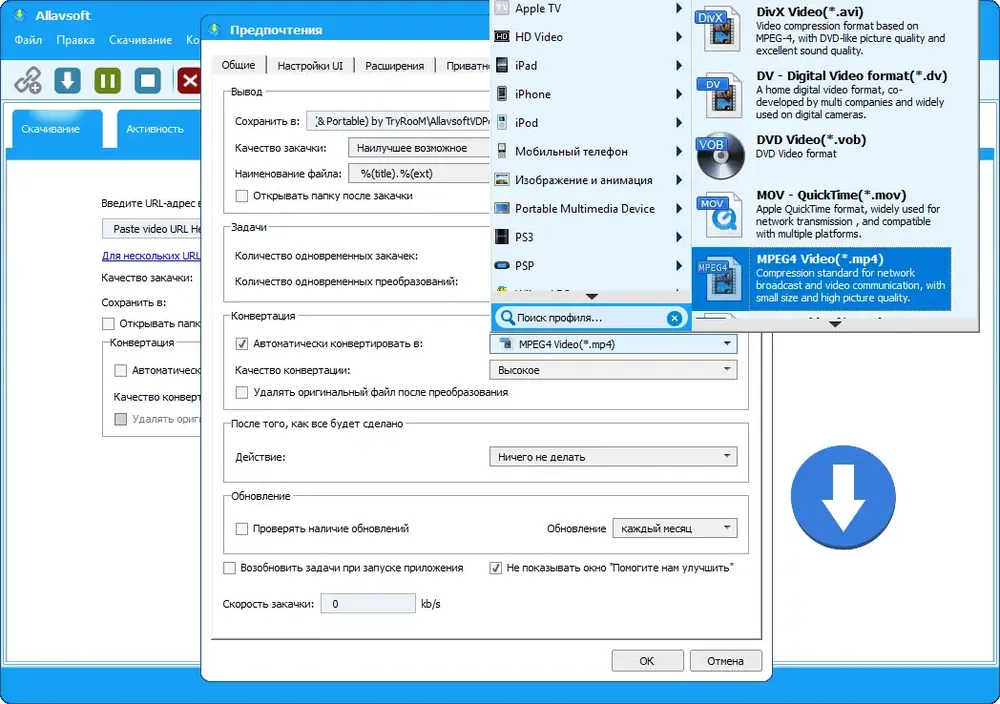Open the 'Действие' dropdown Ничего не делать
This screenshot has width=1000, height=704.
pos(613,457)
